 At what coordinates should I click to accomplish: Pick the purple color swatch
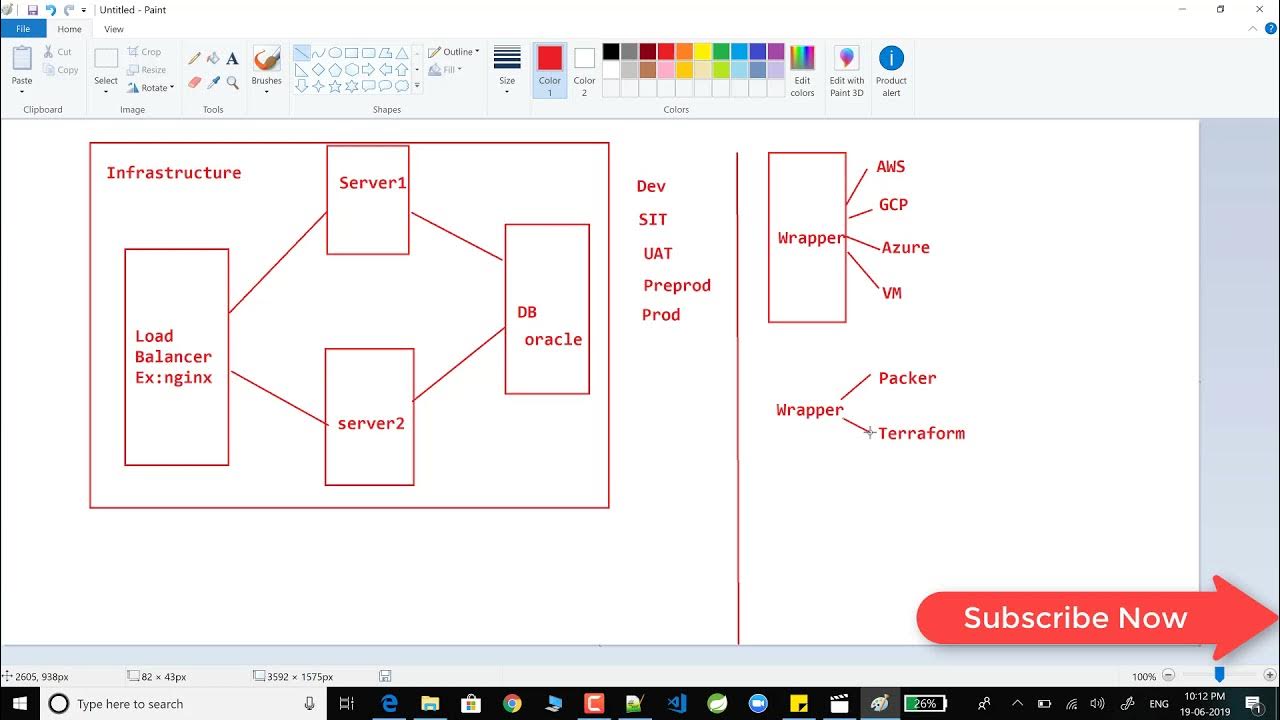(775, 51)
